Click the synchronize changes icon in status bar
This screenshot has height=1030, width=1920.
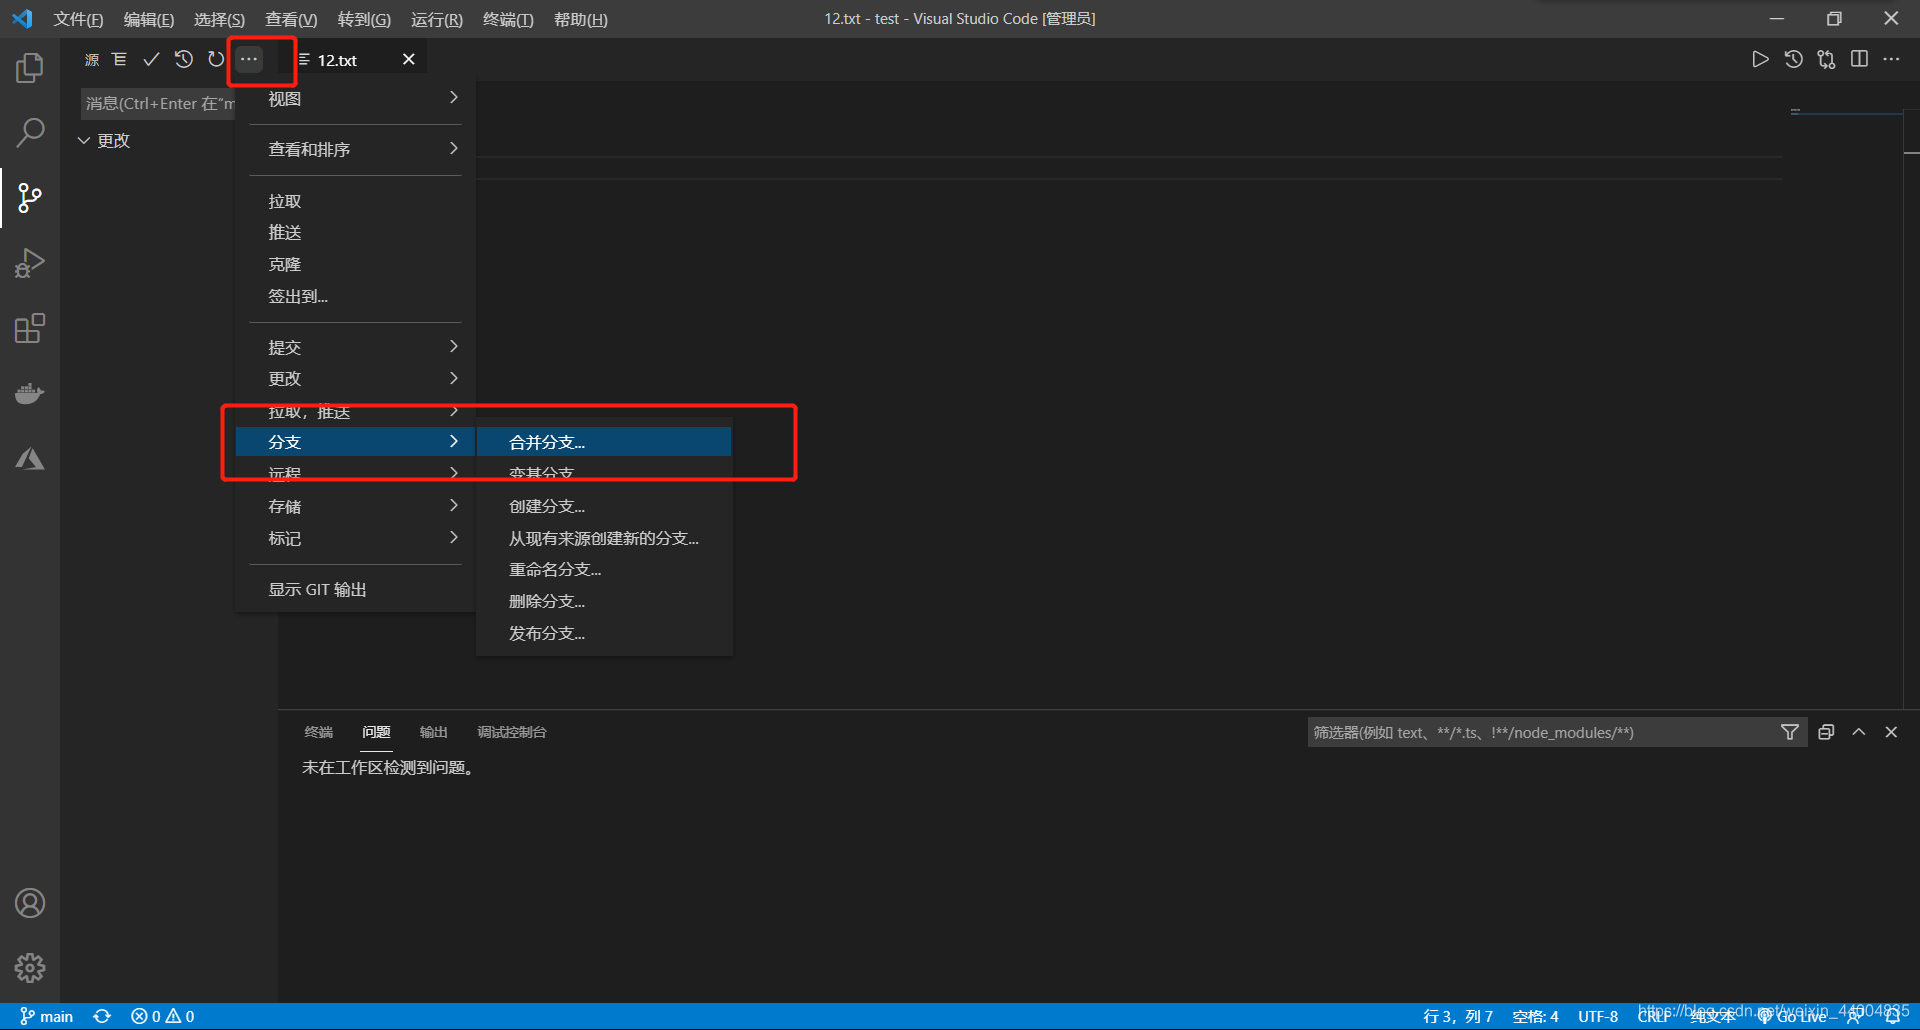[x=102, y=1016]
